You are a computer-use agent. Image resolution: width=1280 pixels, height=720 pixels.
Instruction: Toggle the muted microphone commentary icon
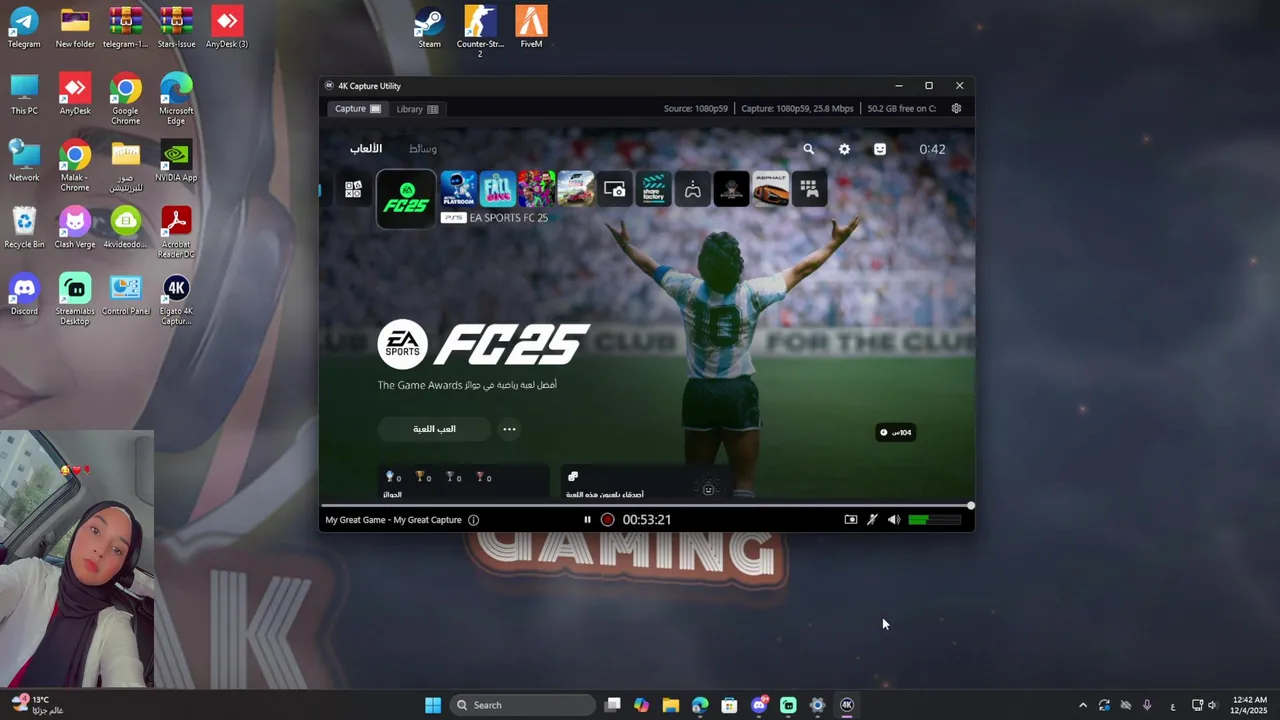[x=872, y=520]
